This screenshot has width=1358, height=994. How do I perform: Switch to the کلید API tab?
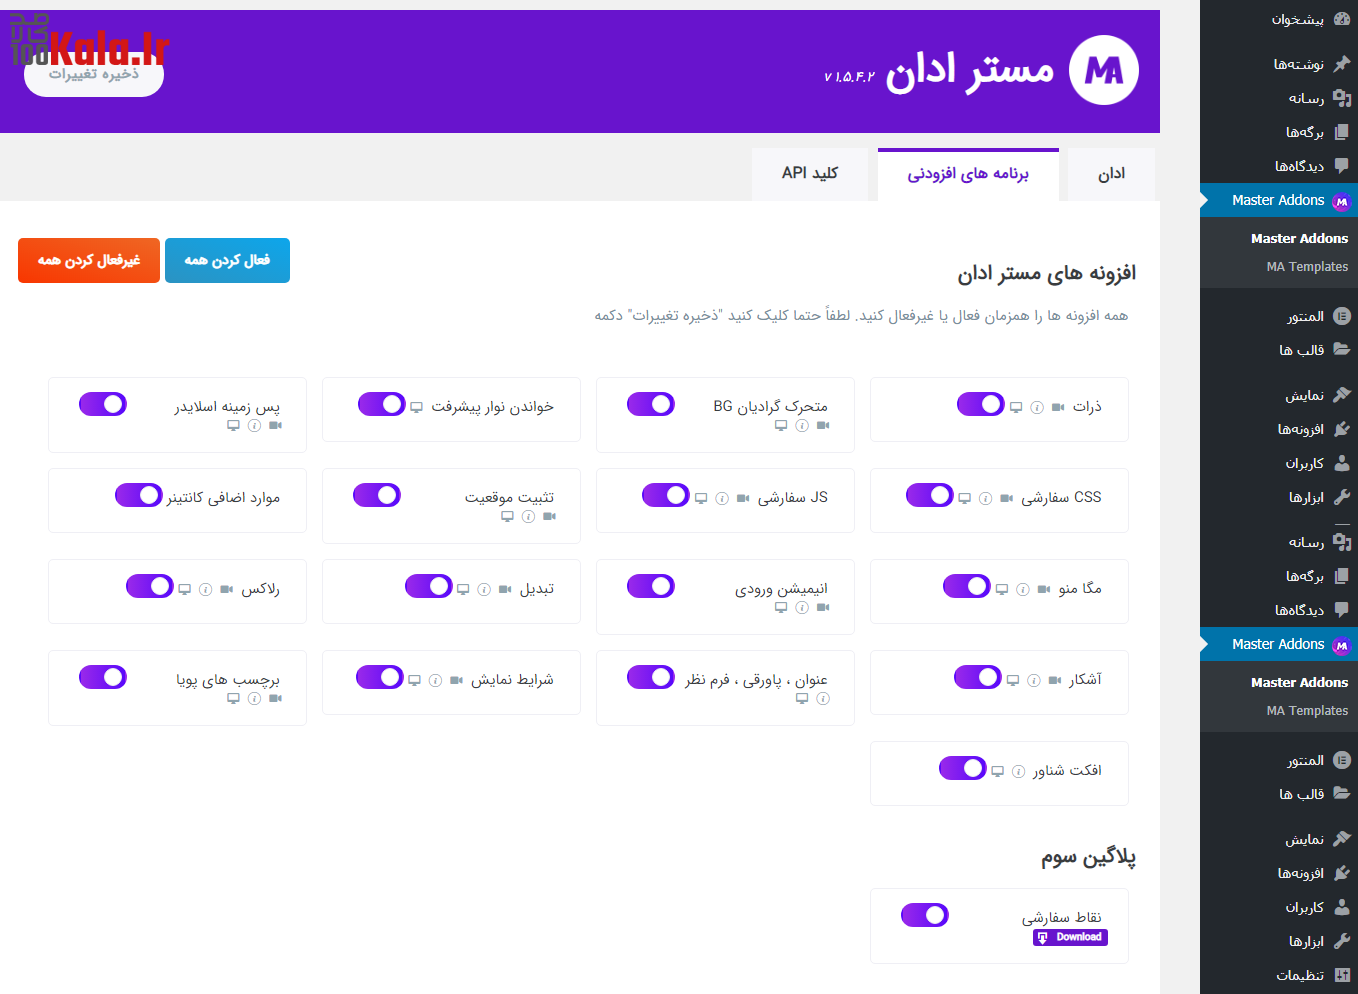pyautogui.click(x=810, y=174)
